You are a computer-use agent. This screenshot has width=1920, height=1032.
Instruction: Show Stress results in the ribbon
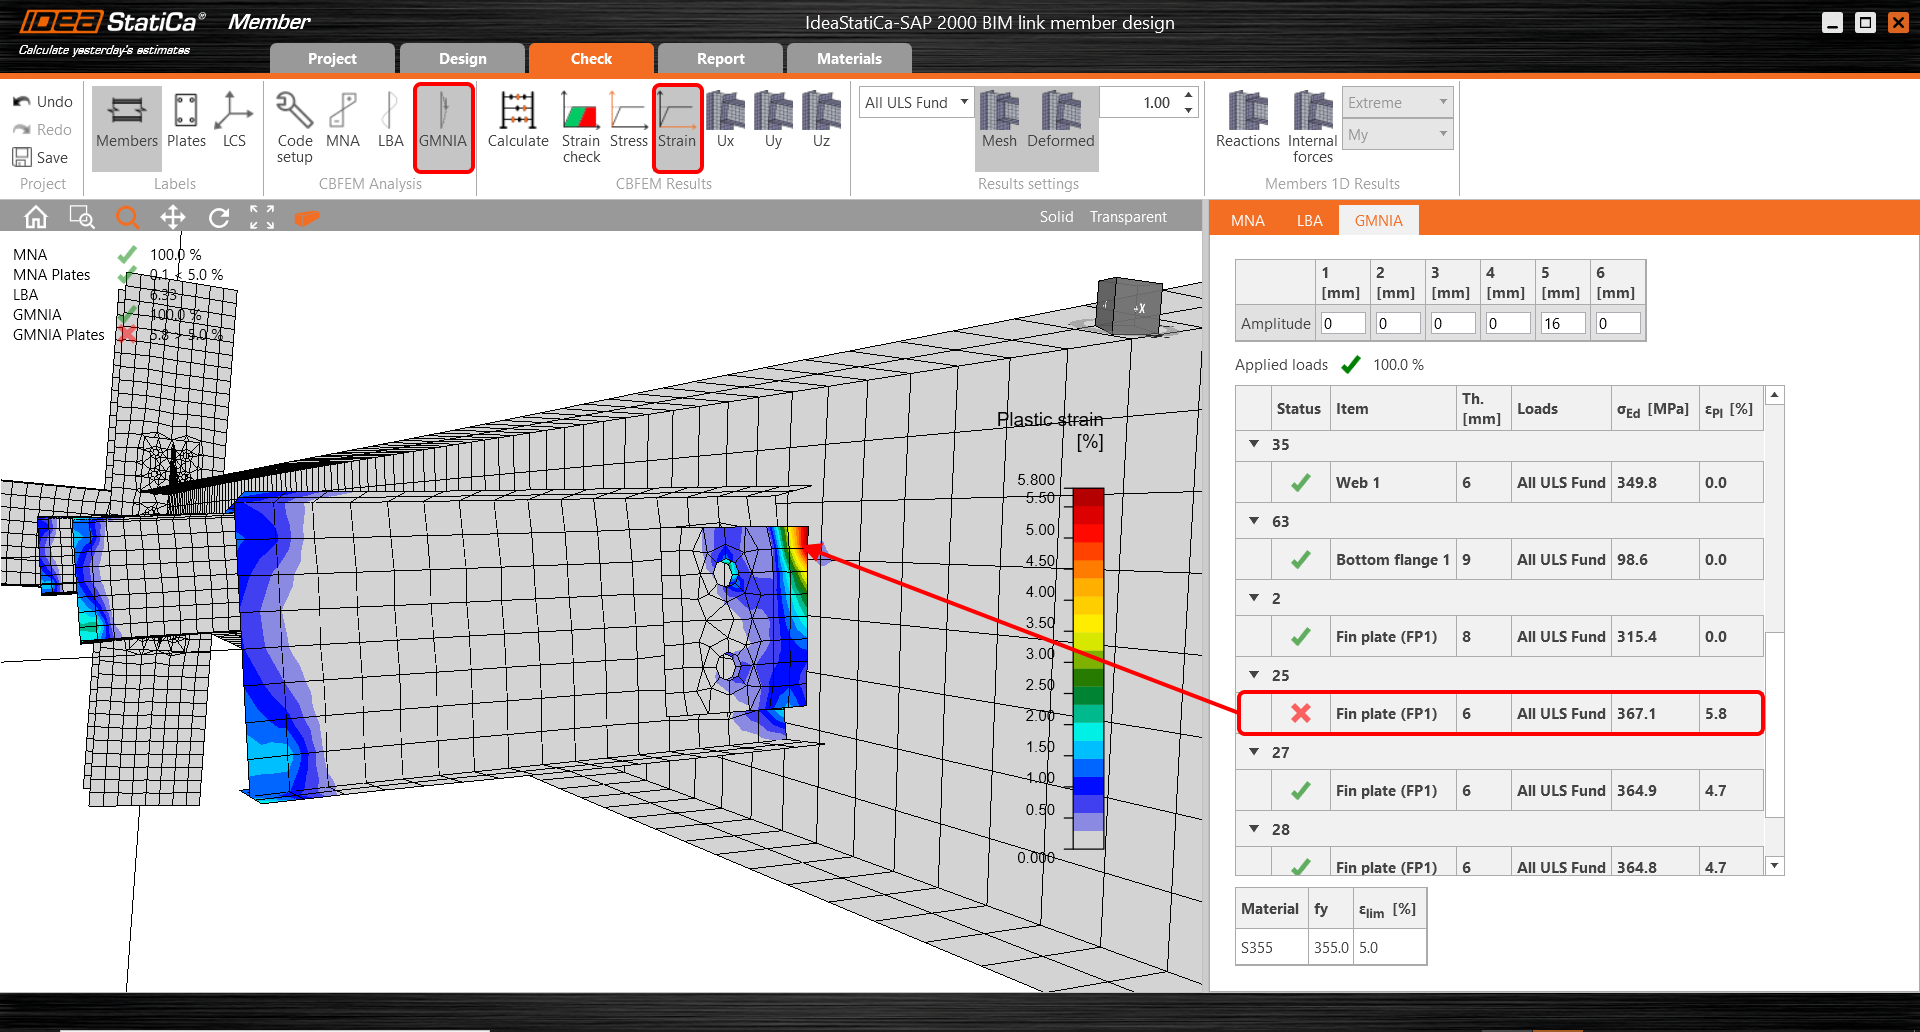(x=628, y=121)
